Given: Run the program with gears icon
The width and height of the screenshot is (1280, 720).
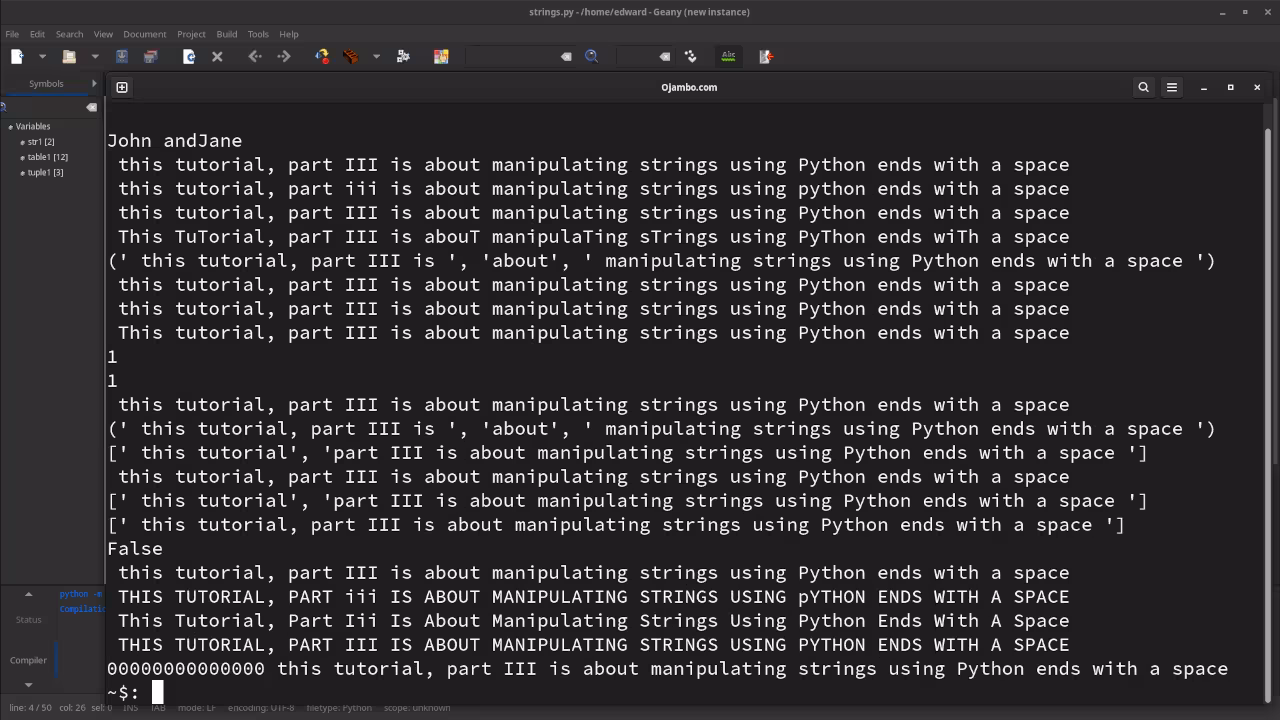Looking at the screenshot, I should click(403, 57).
